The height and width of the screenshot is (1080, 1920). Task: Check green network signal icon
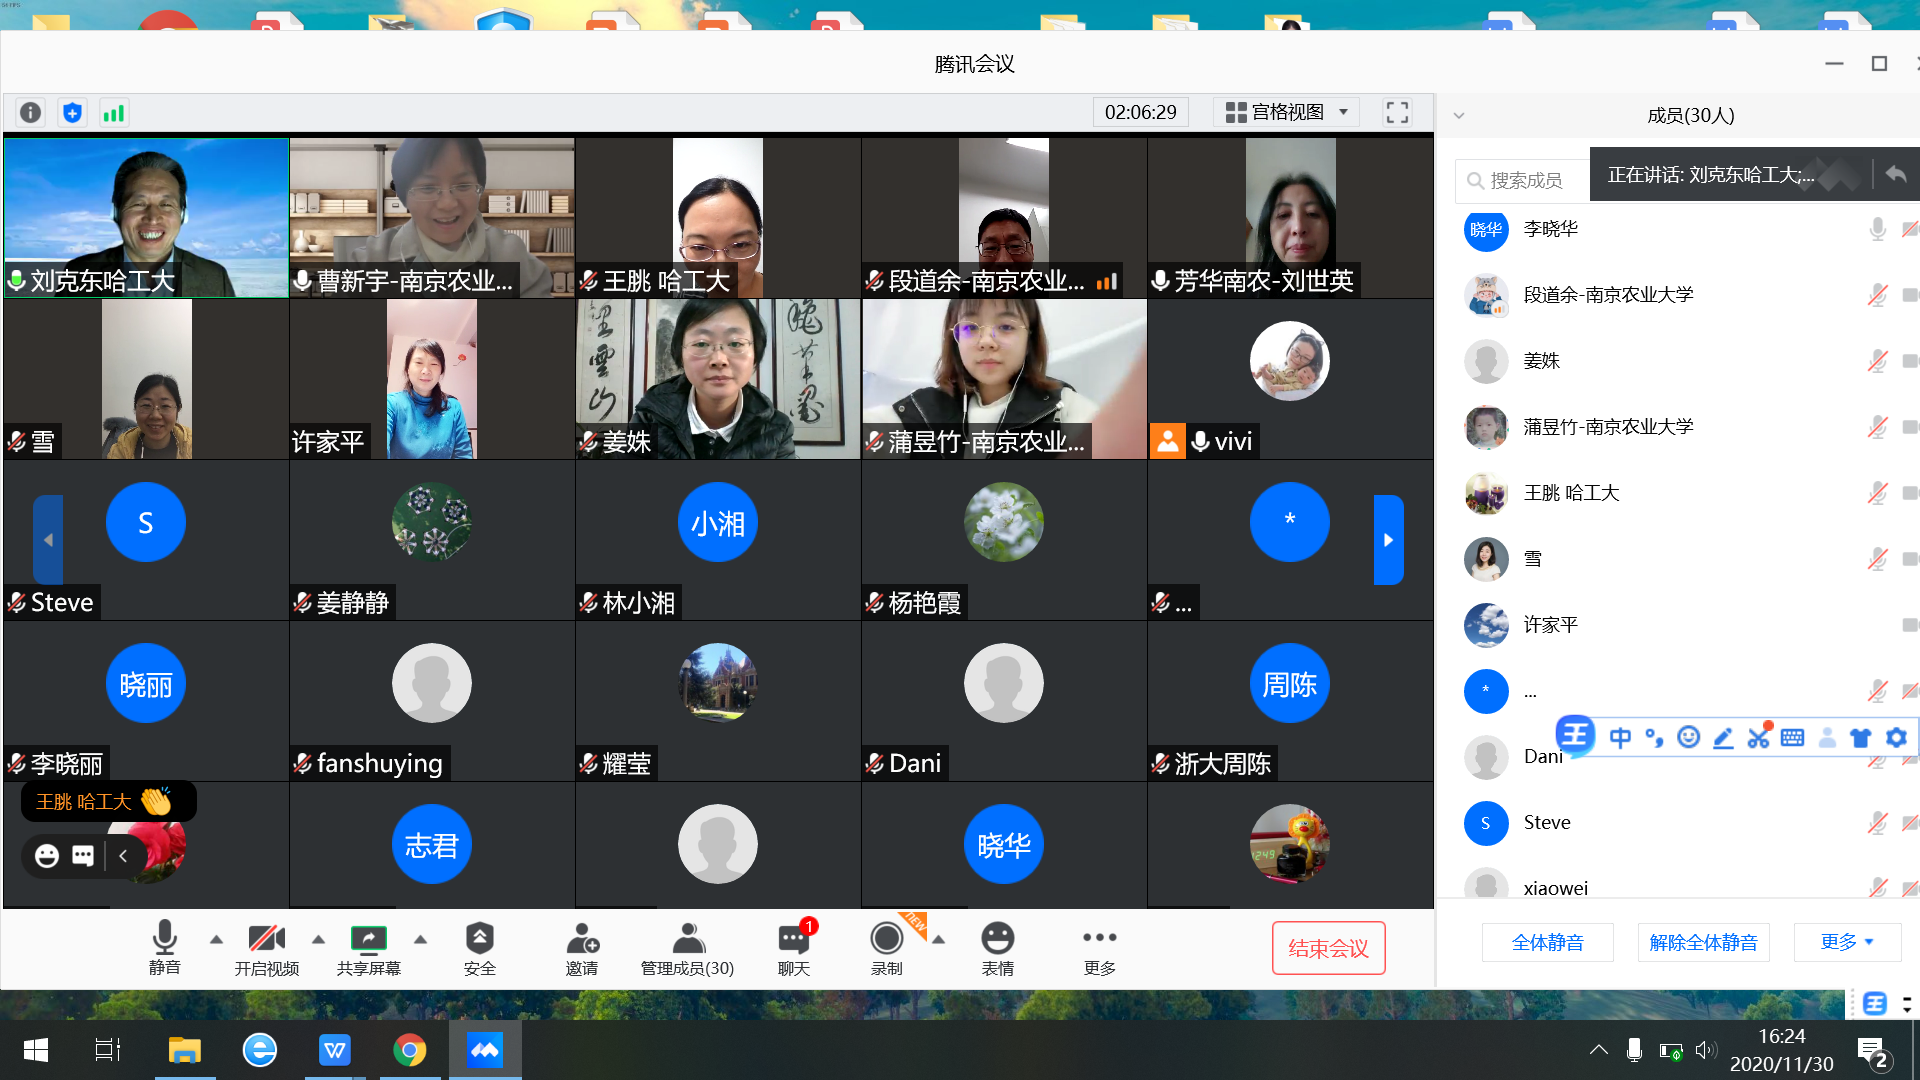(x=114, y=112)
